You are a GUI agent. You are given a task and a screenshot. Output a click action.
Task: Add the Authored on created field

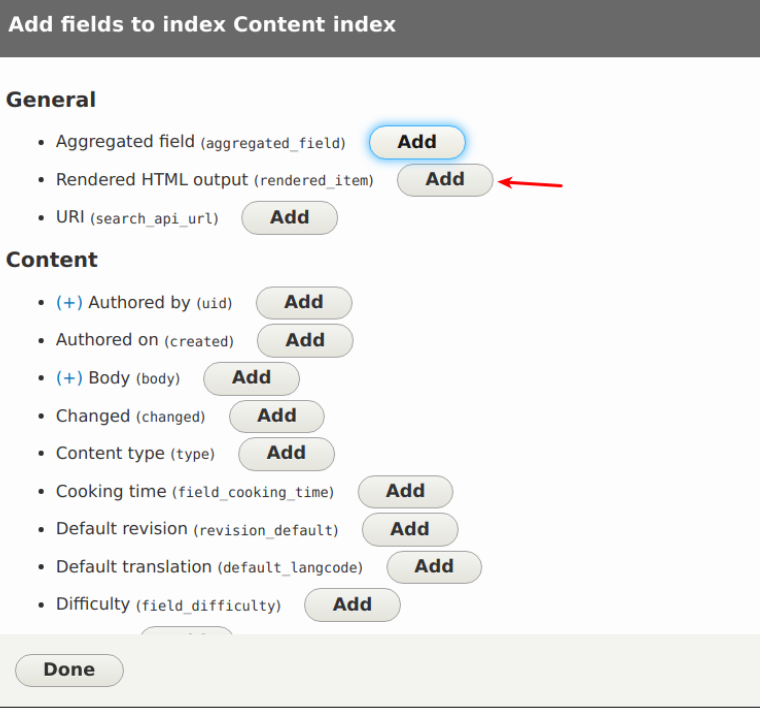point(304,340)
